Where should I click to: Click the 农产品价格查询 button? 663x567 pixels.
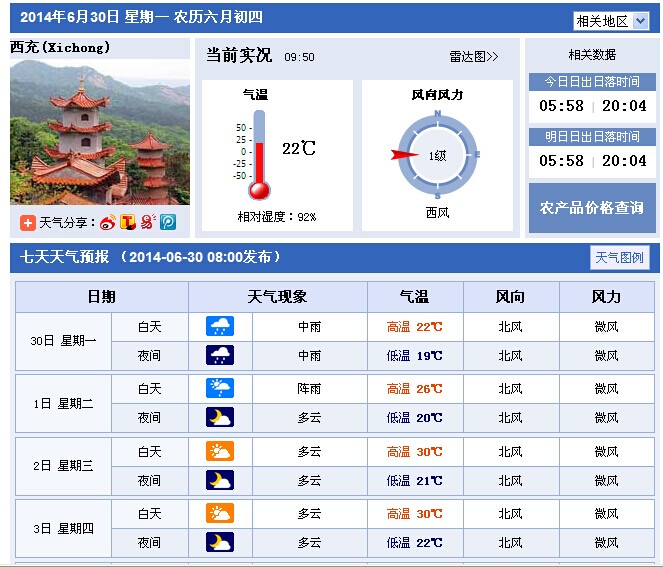tap(592, 208)
